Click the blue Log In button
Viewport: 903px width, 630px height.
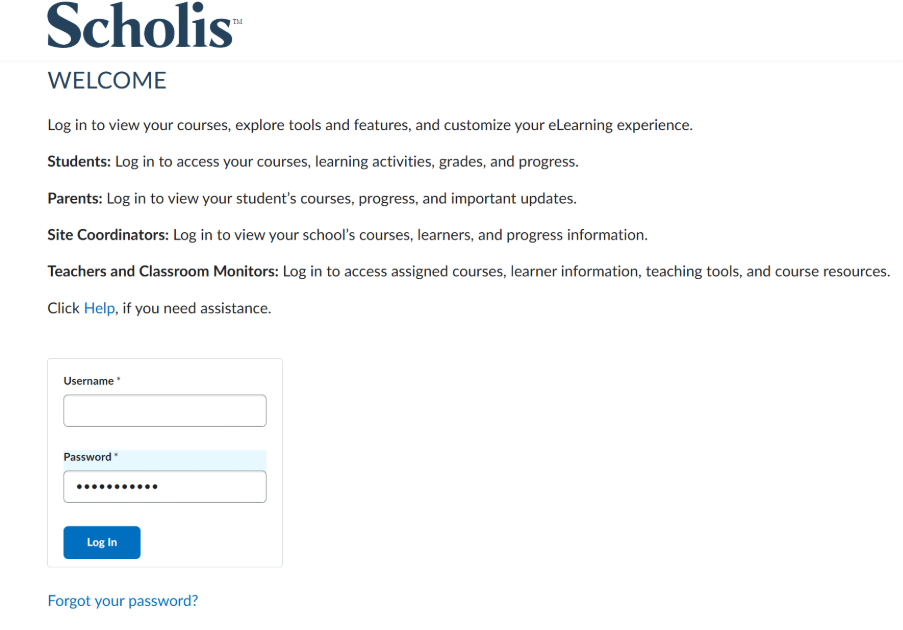click(102, 542)
